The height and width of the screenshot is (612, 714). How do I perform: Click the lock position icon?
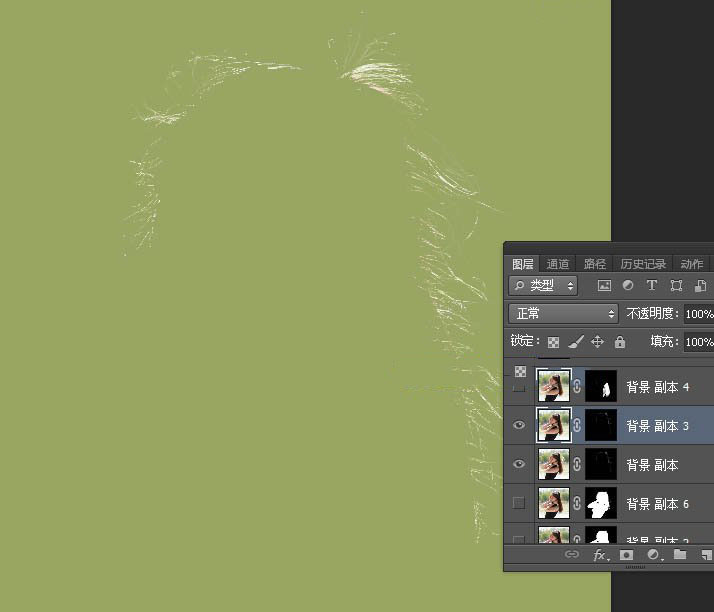point(597,342)
